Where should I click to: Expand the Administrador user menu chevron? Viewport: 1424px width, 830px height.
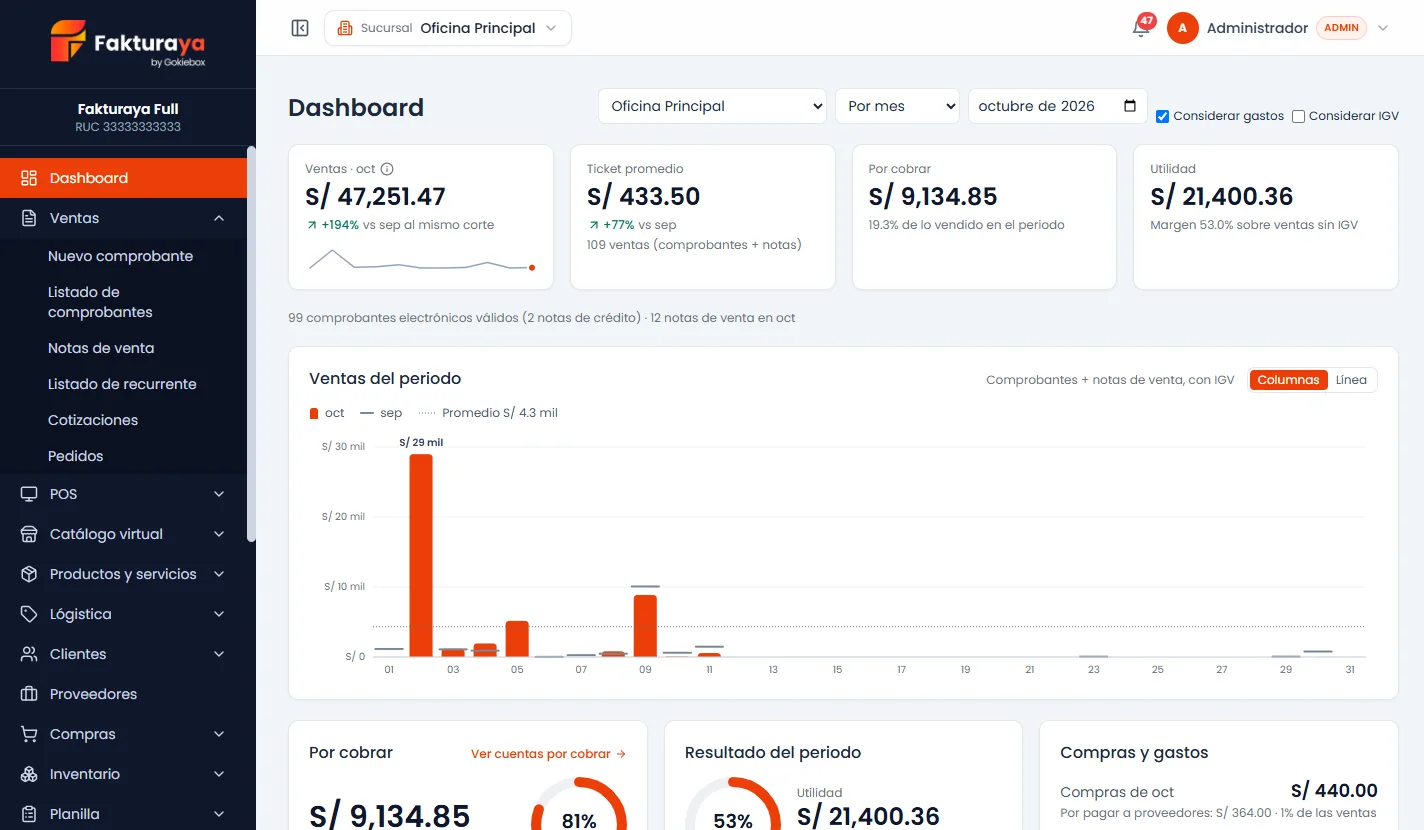tap(1383, 28)
